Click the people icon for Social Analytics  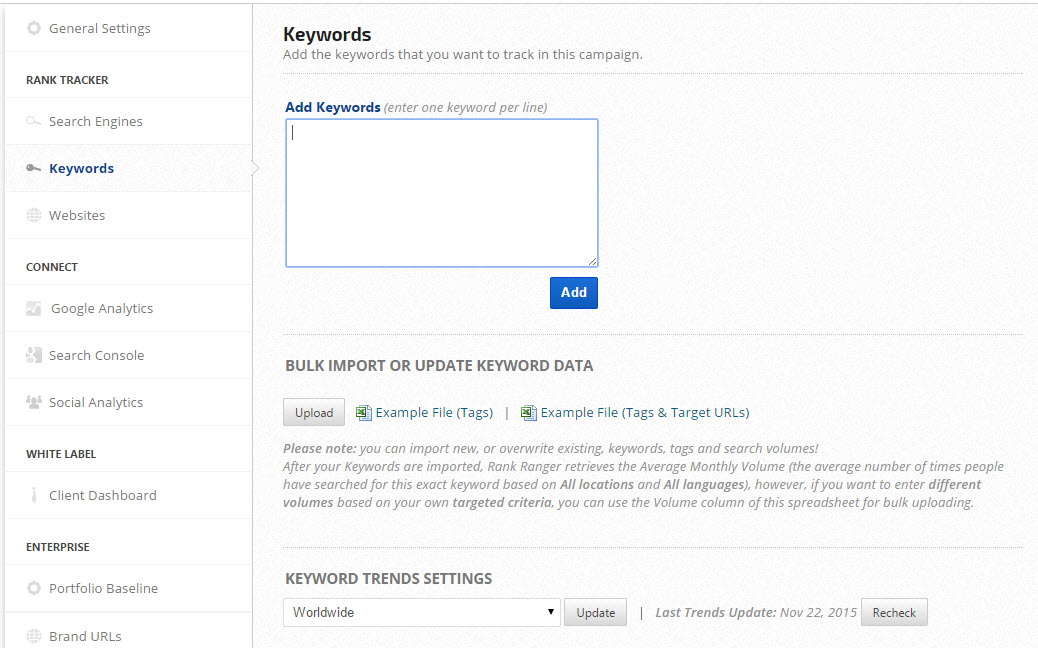[34, 402]
